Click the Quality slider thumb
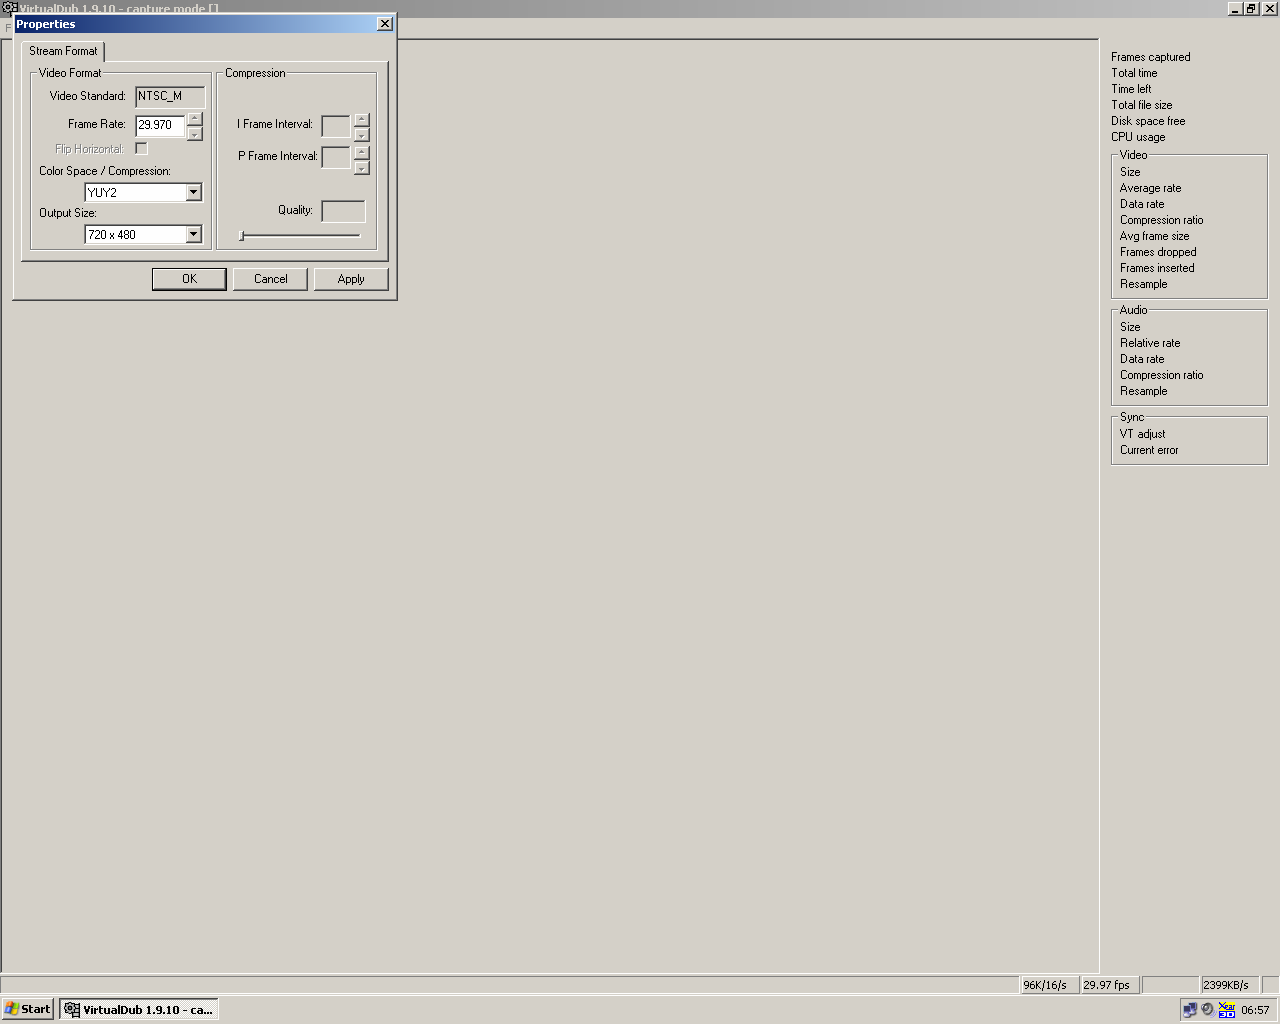 tap(241, 236)
